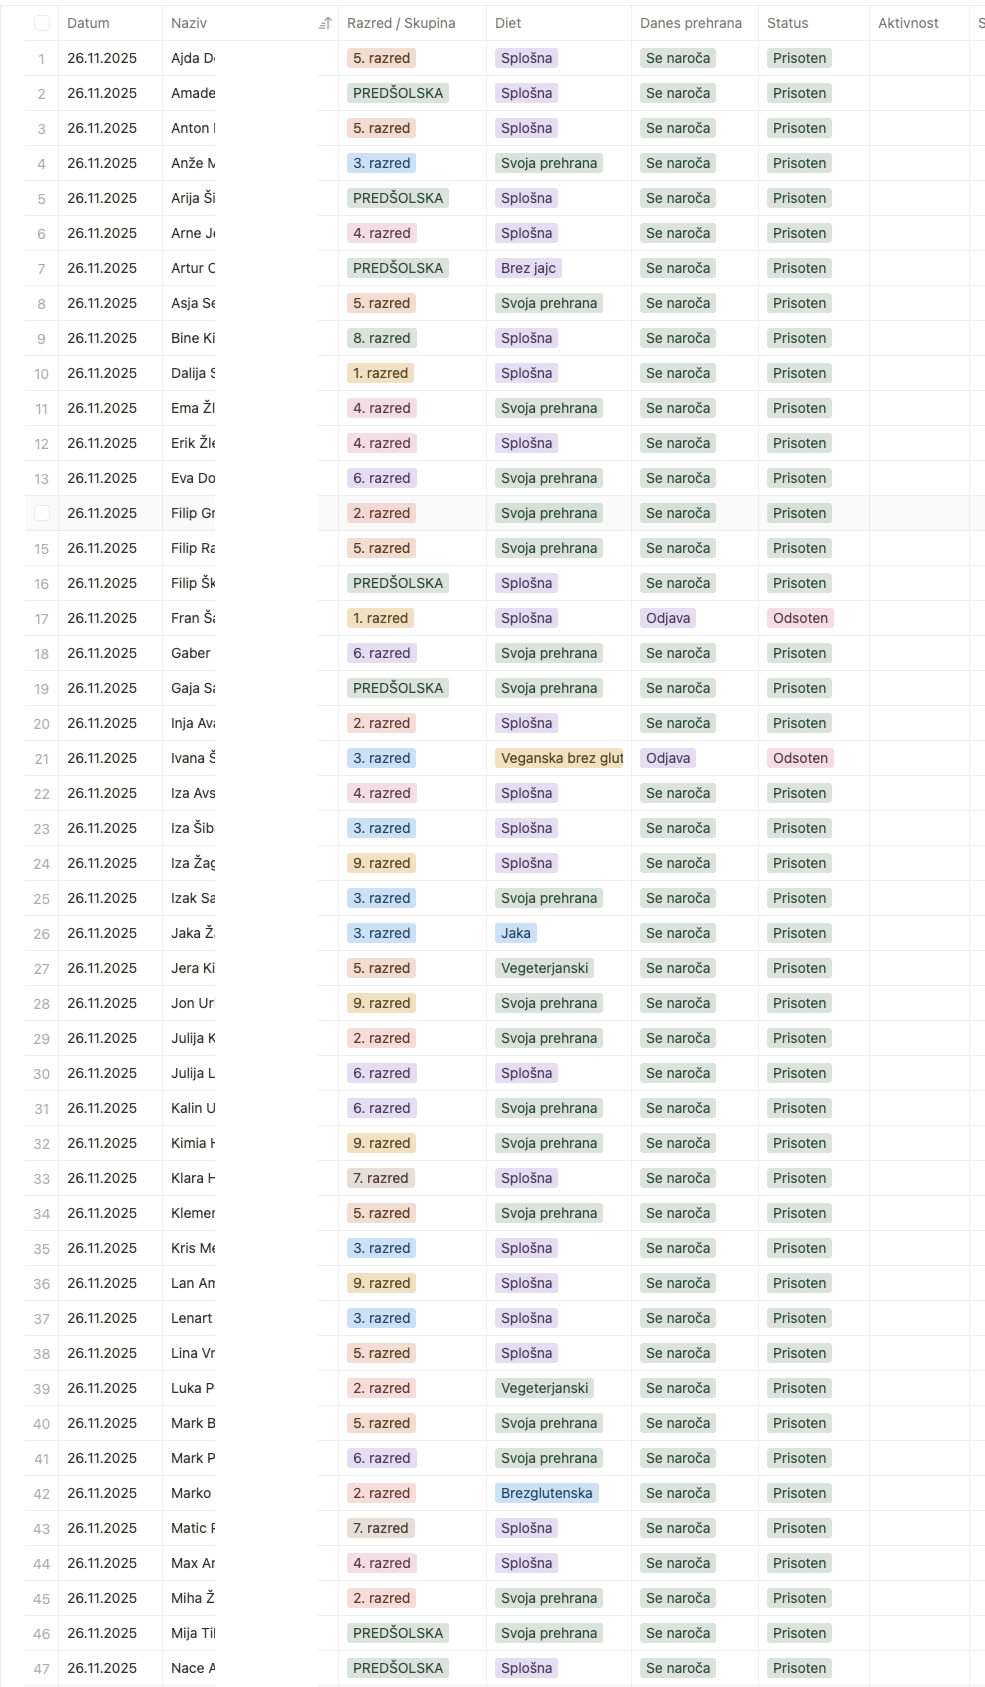Tick the checkbox on the Filip Gr 2. razred row
Image resolution: width=985 pixels, height=1687 pixels.
42,513
